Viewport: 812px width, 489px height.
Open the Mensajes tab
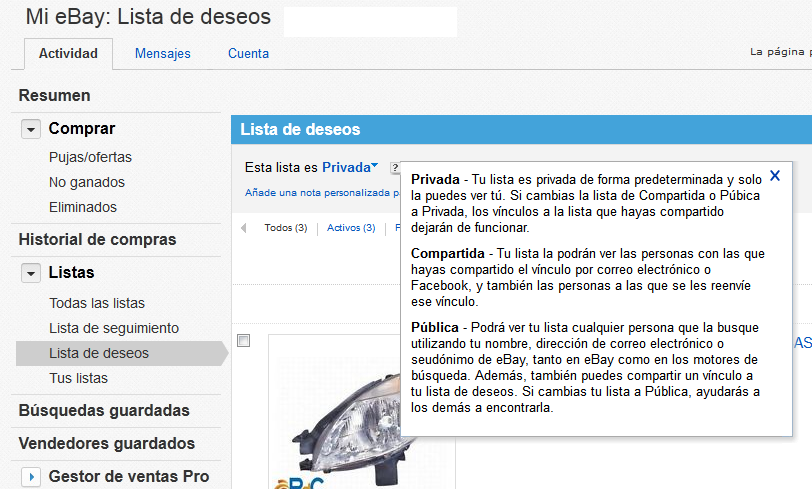coord(163,53)
